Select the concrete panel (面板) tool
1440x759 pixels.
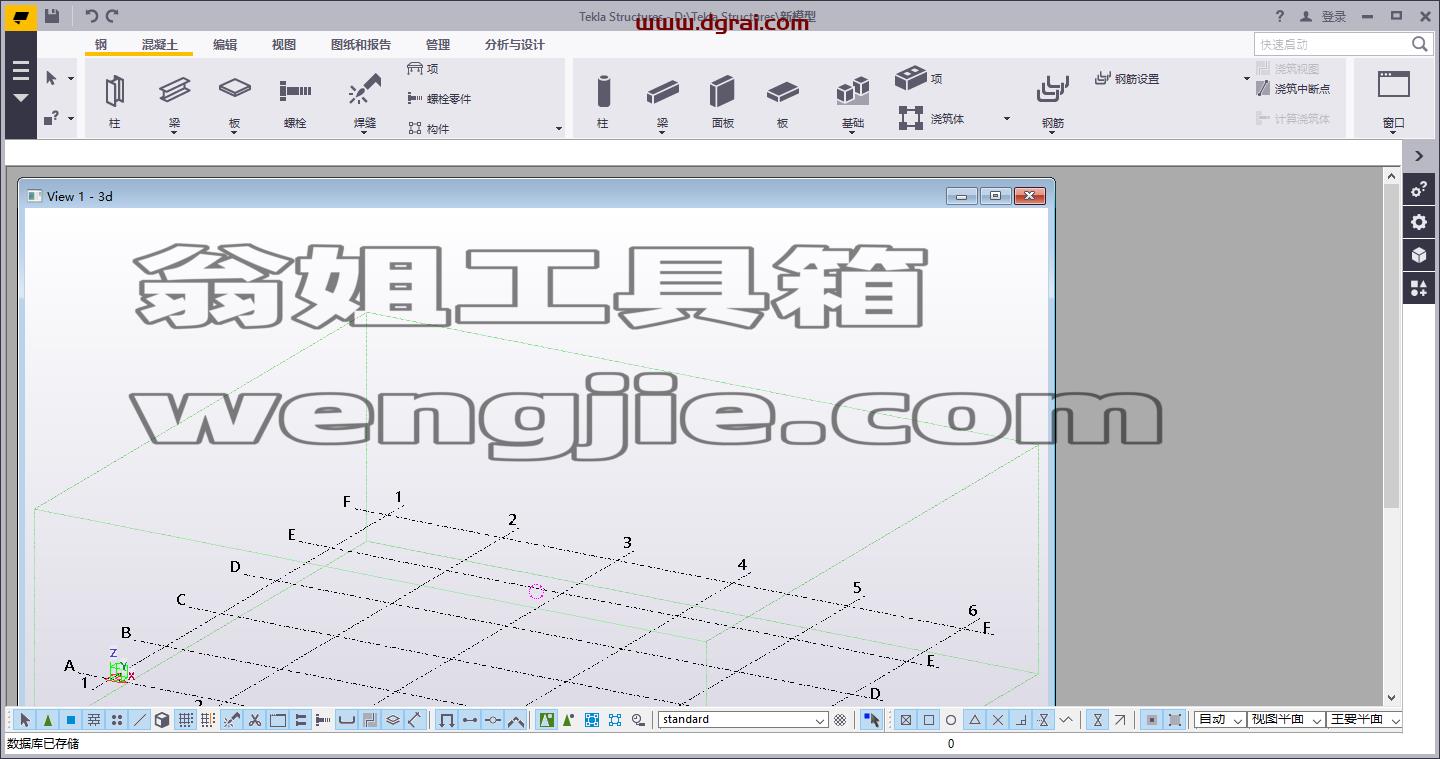pos(722,100)
